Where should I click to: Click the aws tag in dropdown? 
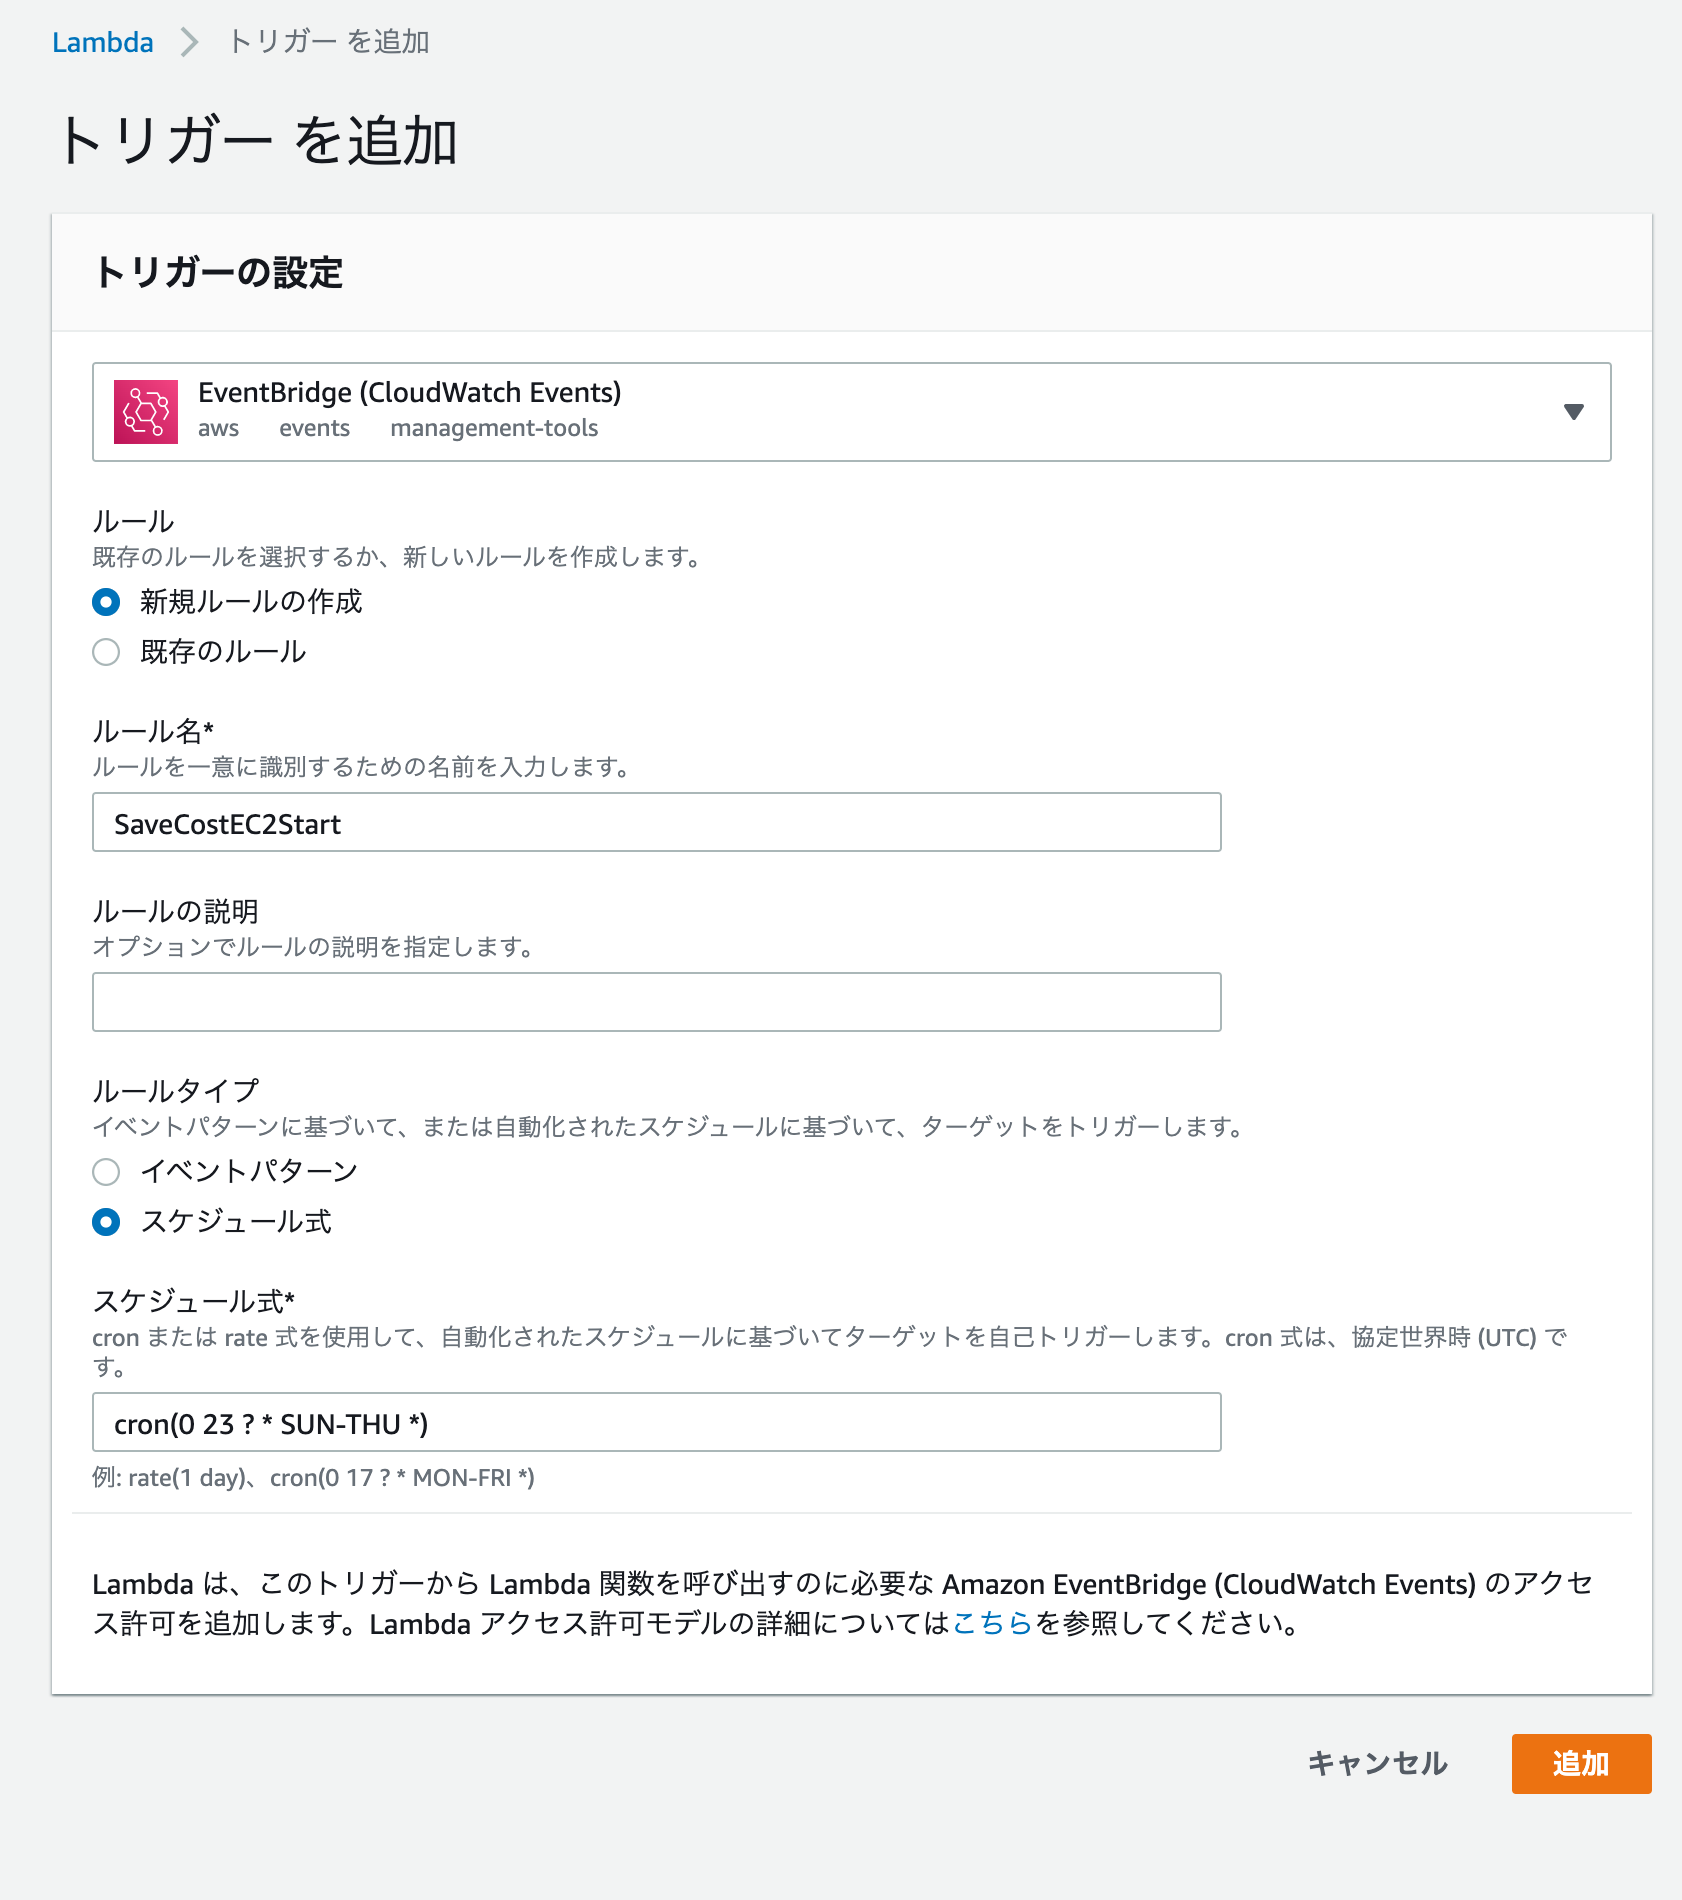[218, 428]
